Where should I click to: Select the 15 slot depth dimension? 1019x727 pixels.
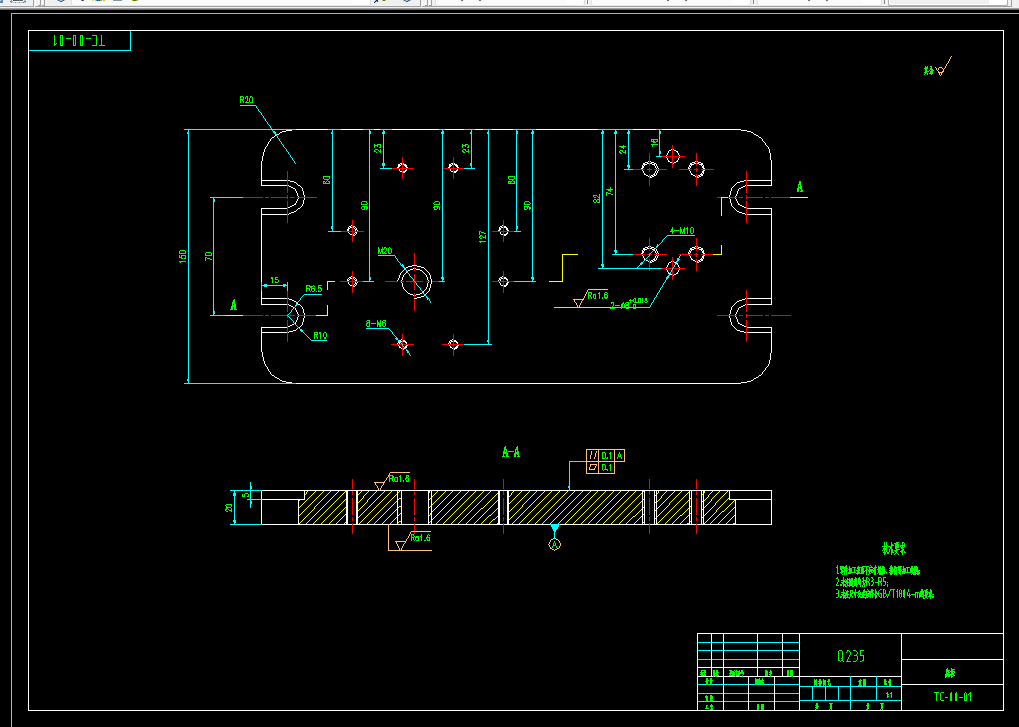coord(275,281)
